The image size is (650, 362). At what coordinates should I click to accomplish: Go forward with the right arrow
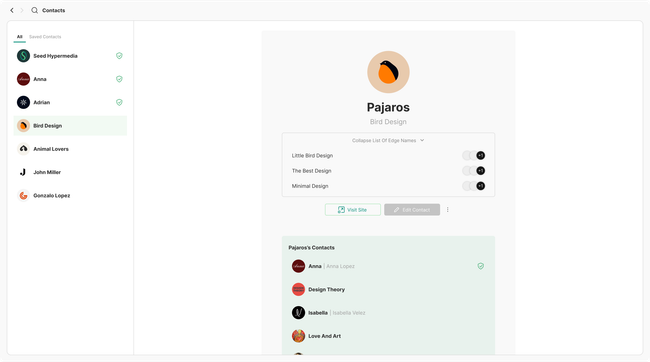pos(22,10)
